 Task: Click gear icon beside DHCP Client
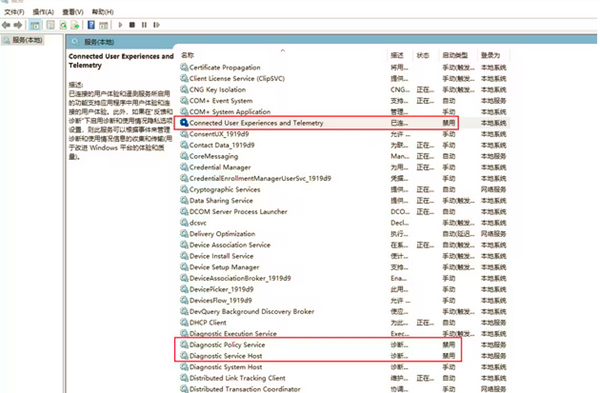(x=184, y=323)
